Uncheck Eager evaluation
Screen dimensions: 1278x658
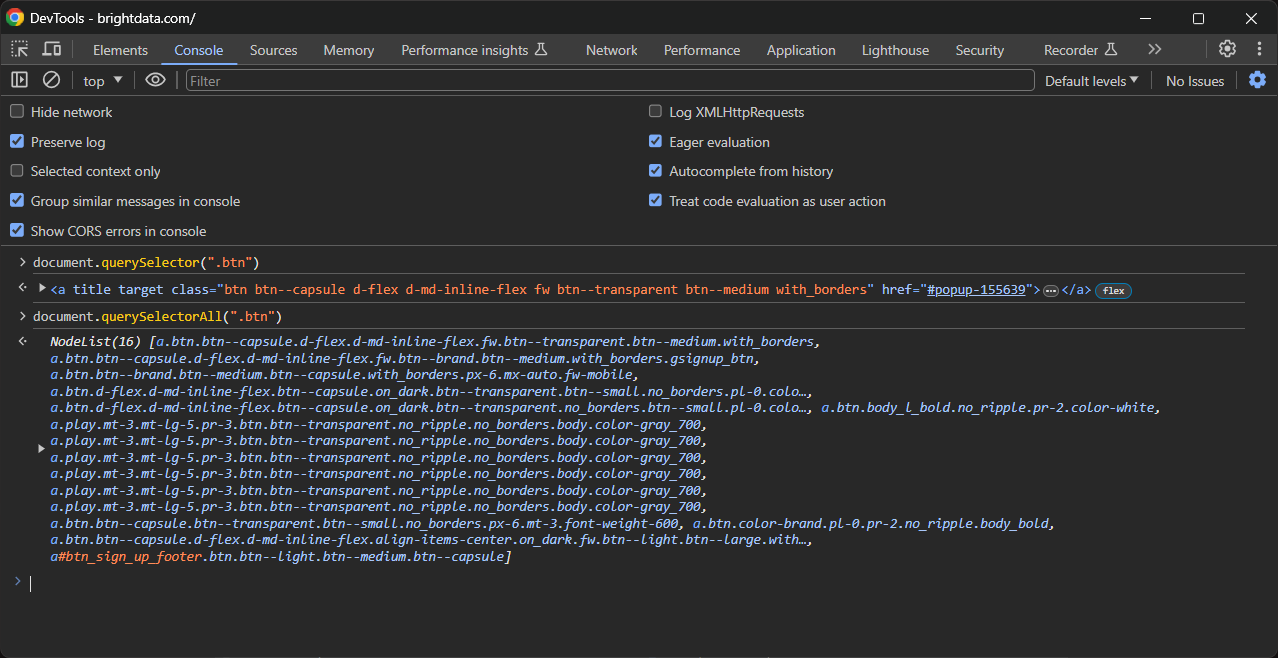pos(655,141)
